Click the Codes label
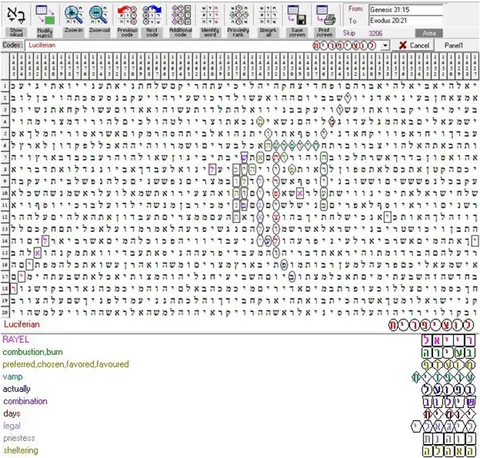Screen dimensions: 480x458 [13, 45]
